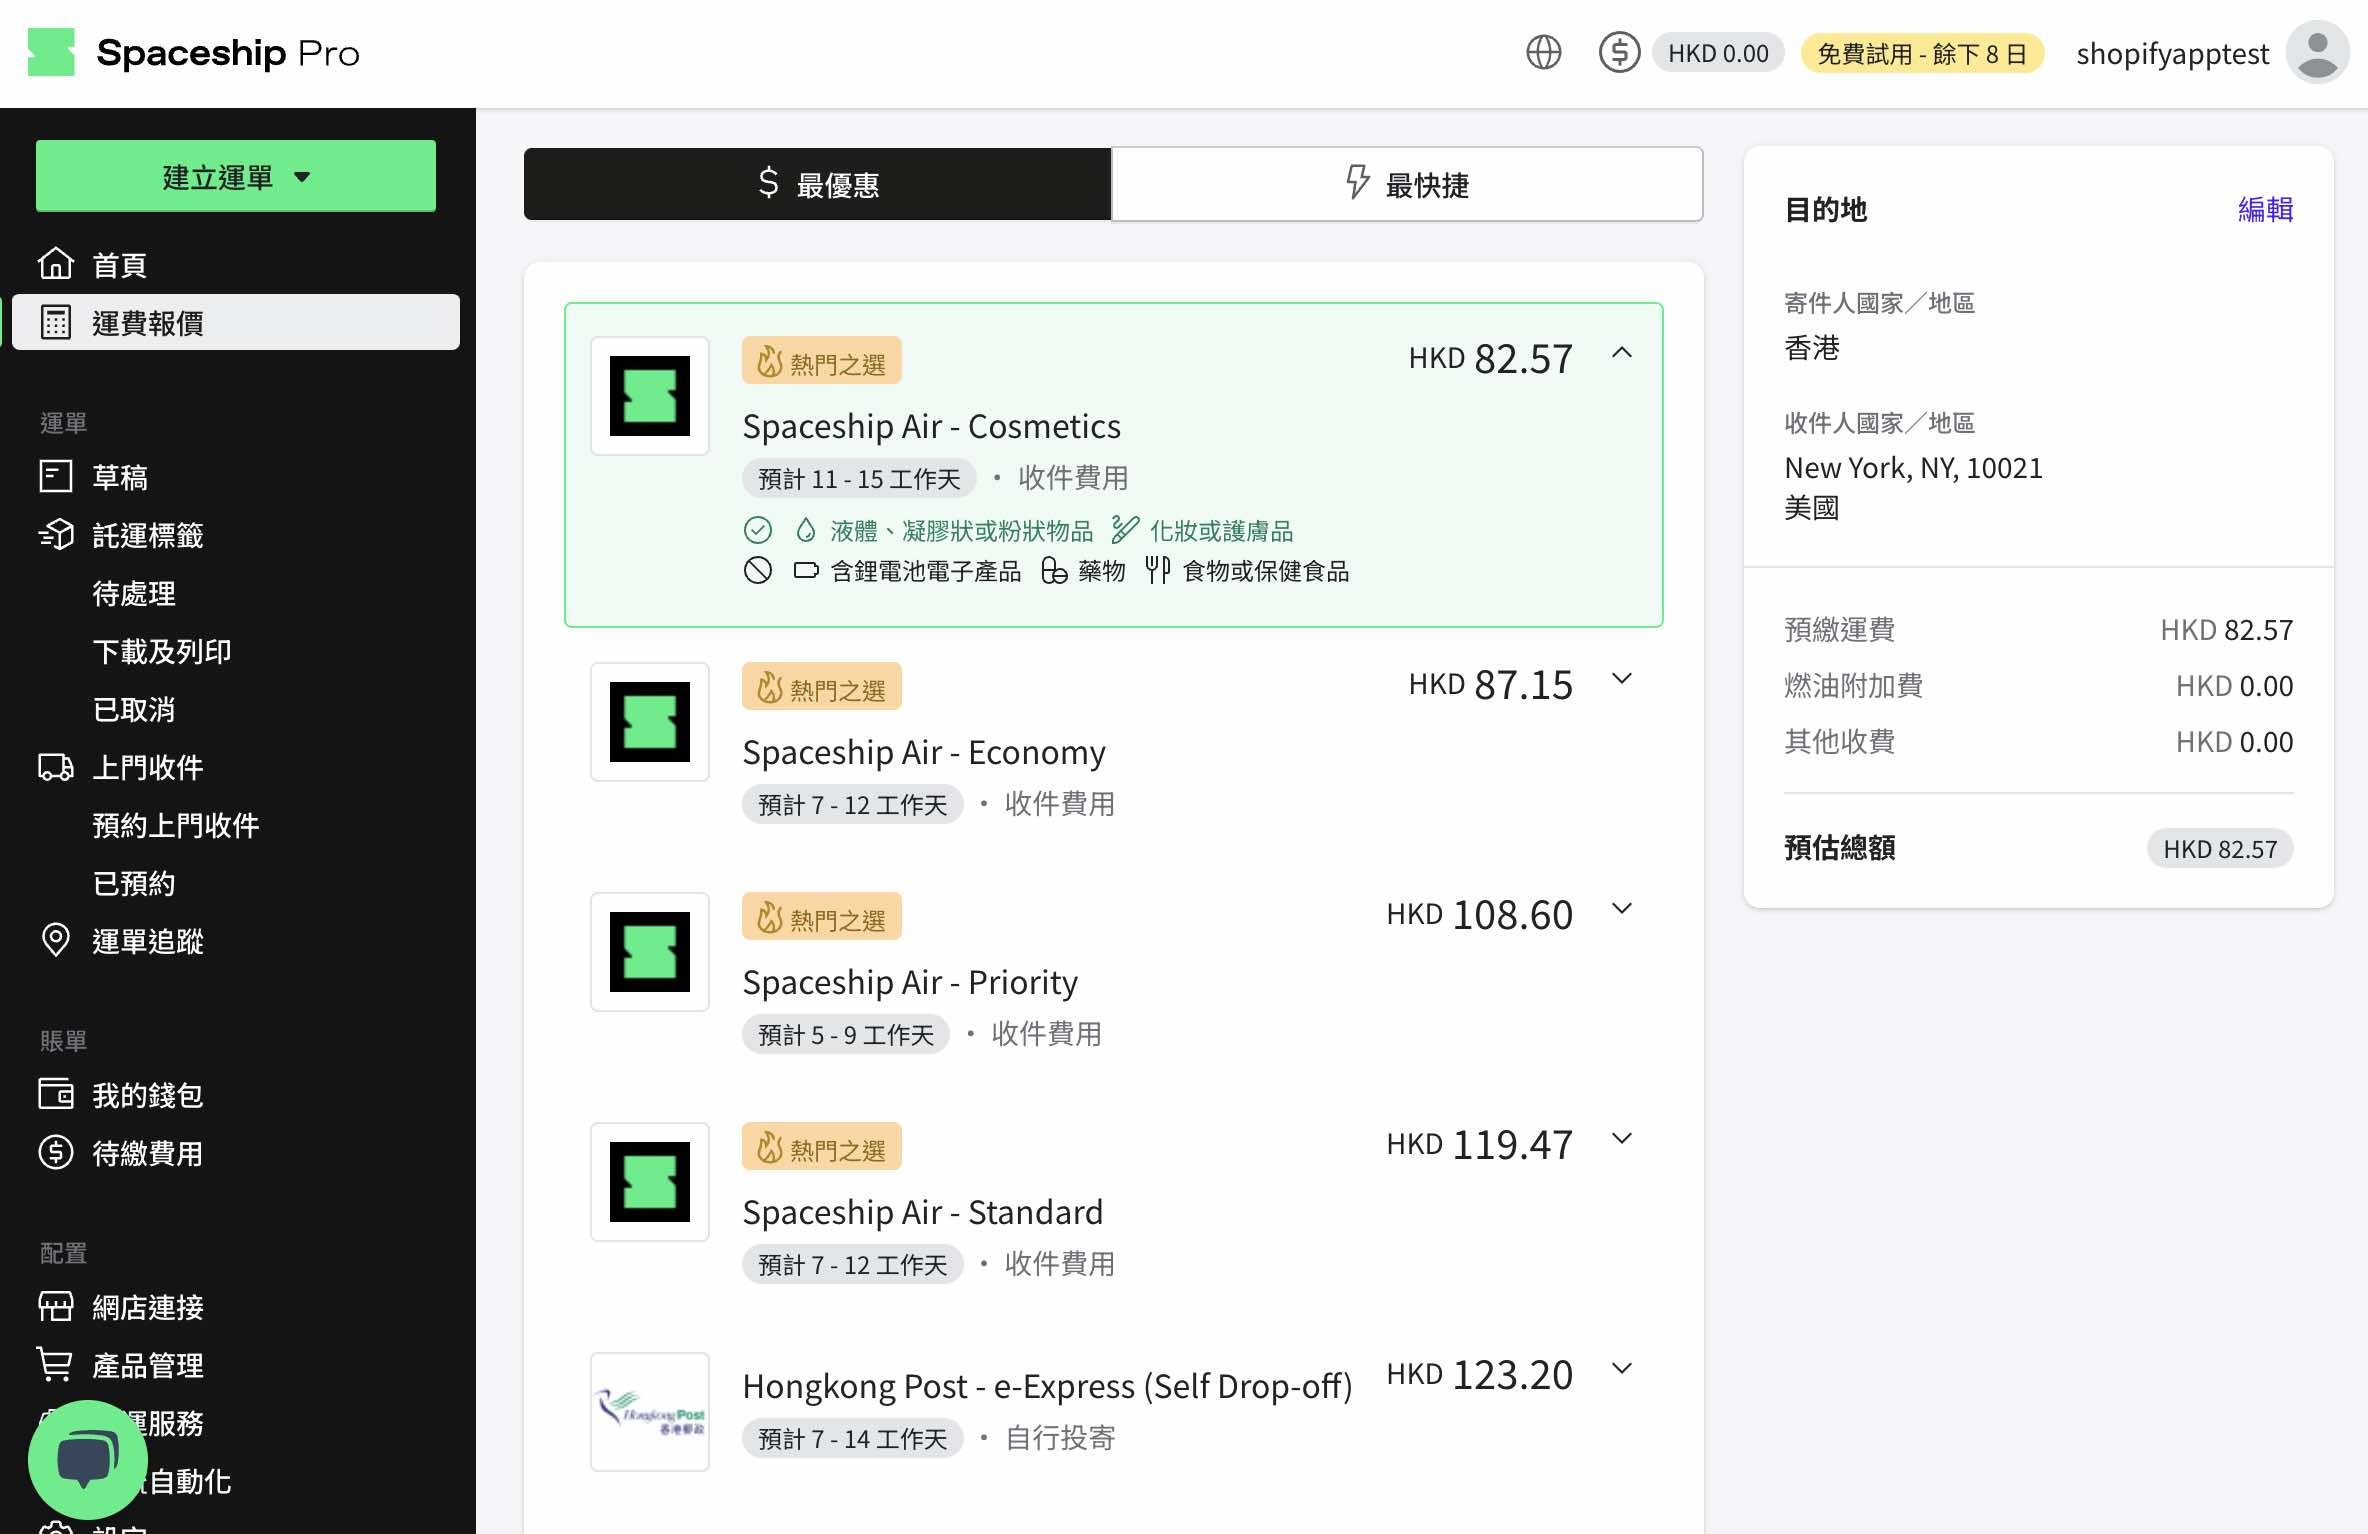Select the Spaceship Air - Standard title

coord(922,1211)
